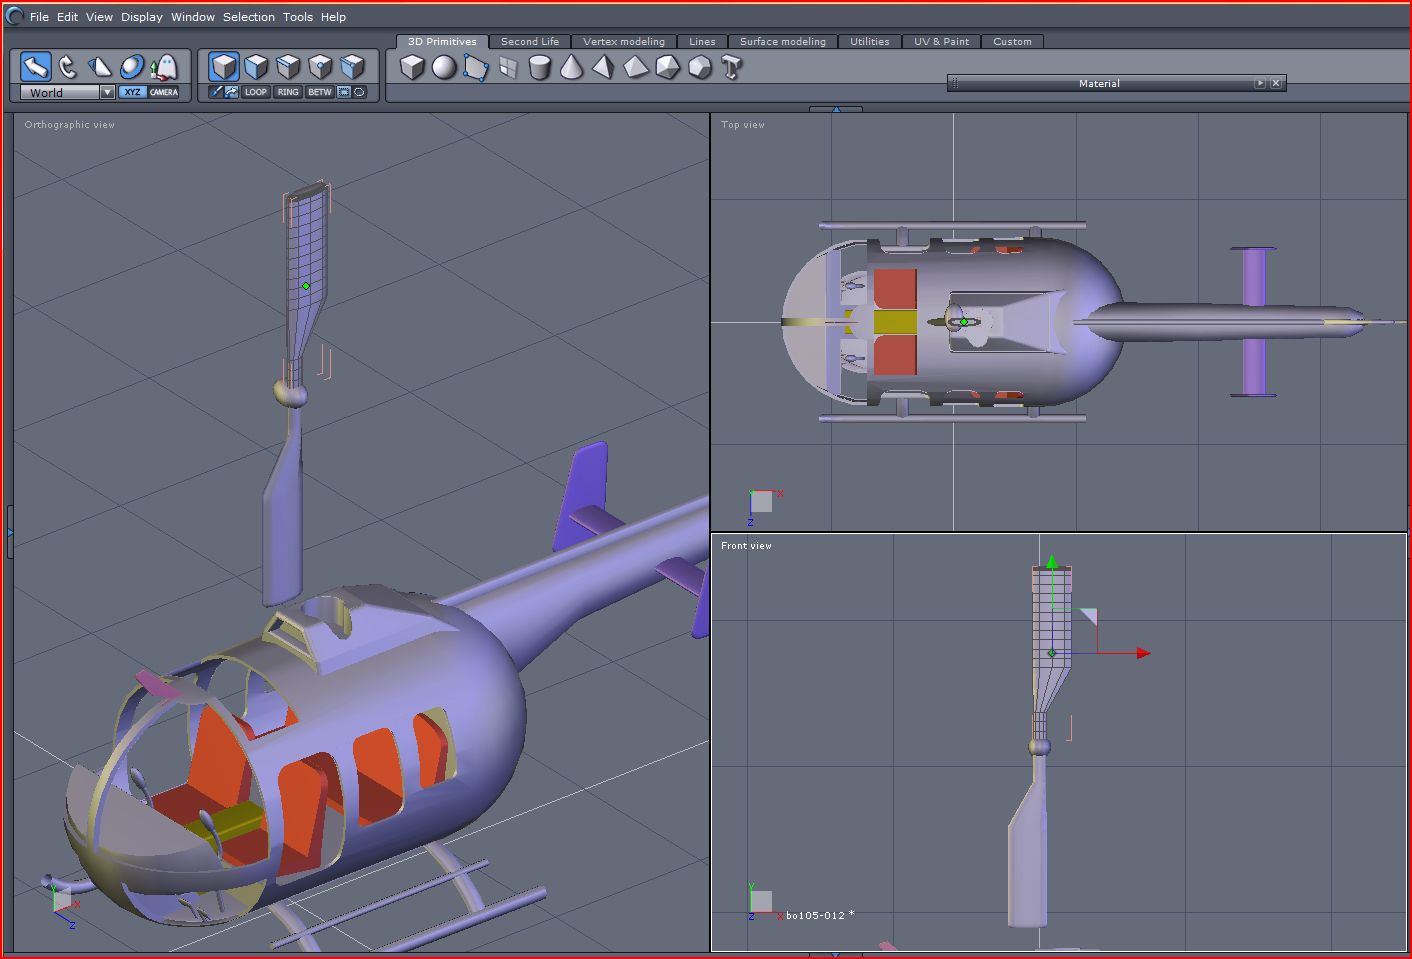1412x959 pixels.
Task: Toggle CAMERA axis mode
Action: pos(164,92)
